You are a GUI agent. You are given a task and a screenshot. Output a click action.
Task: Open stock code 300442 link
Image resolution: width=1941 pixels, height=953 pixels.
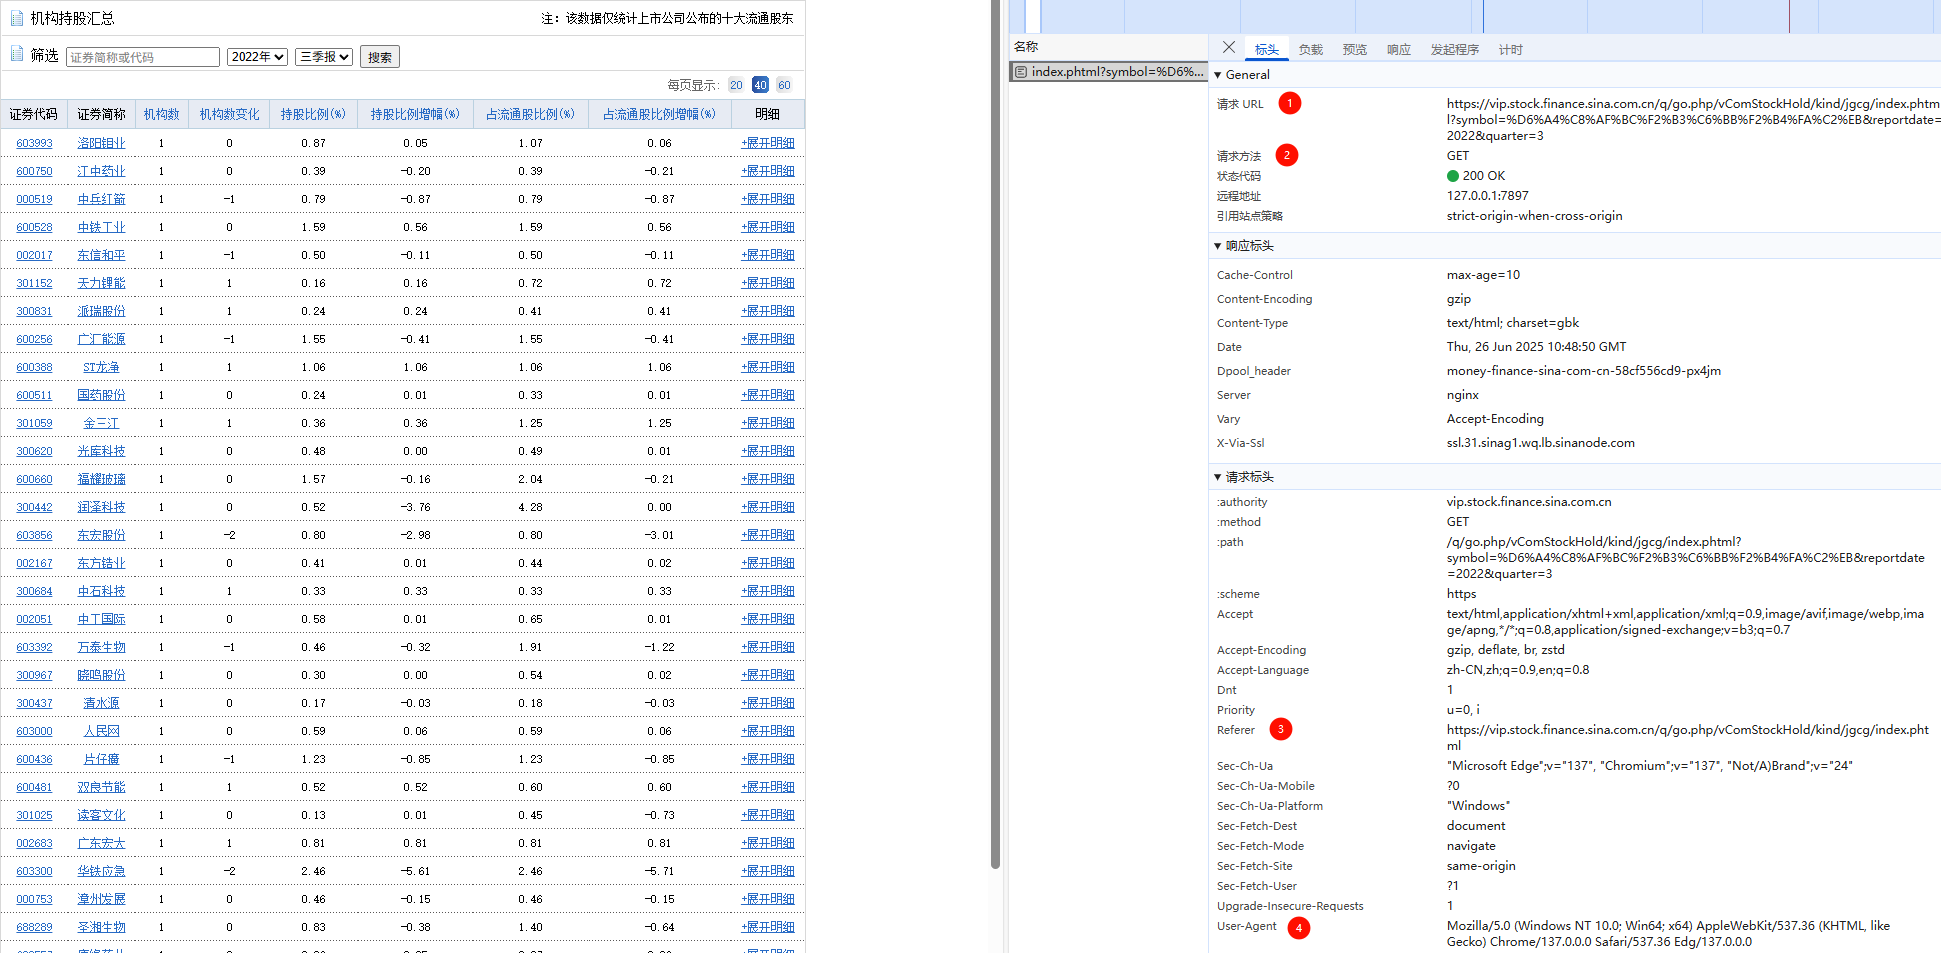pyautogui.click(x=34, y=507)
